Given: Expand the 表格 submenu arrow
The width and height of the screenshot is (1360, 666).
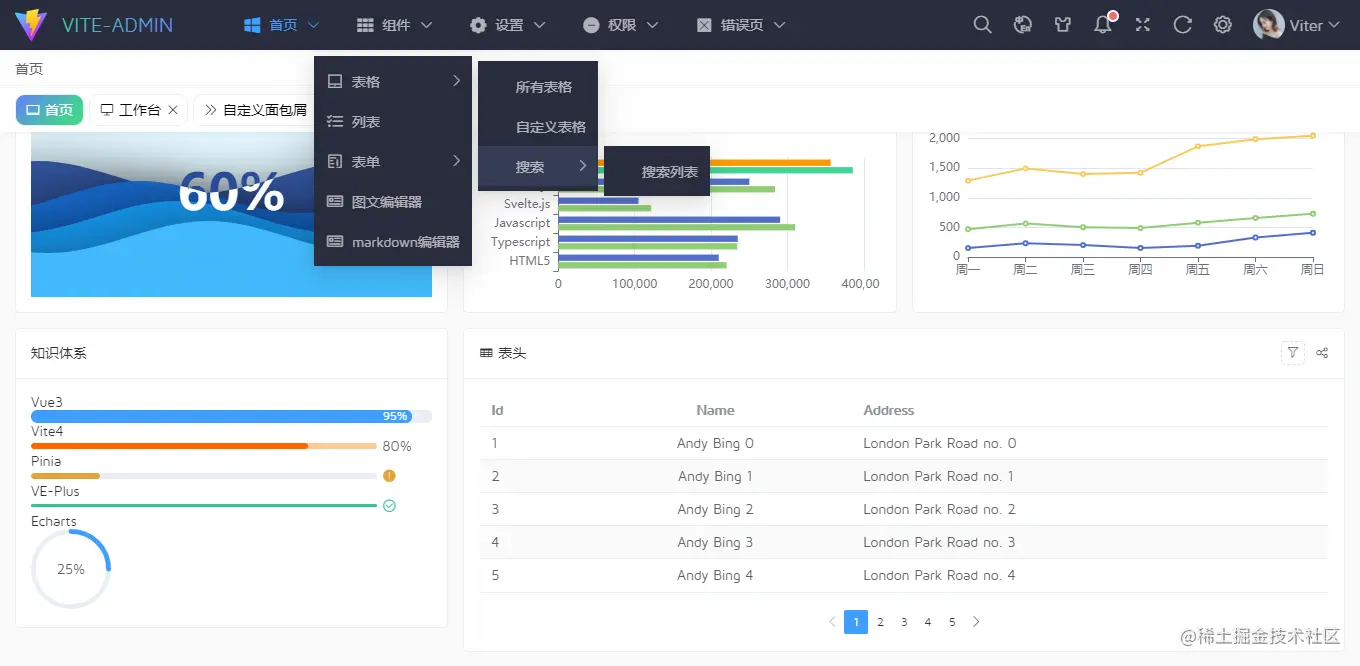Looking at the screenshot, I should pyautogui.click(x=456, y=81).
